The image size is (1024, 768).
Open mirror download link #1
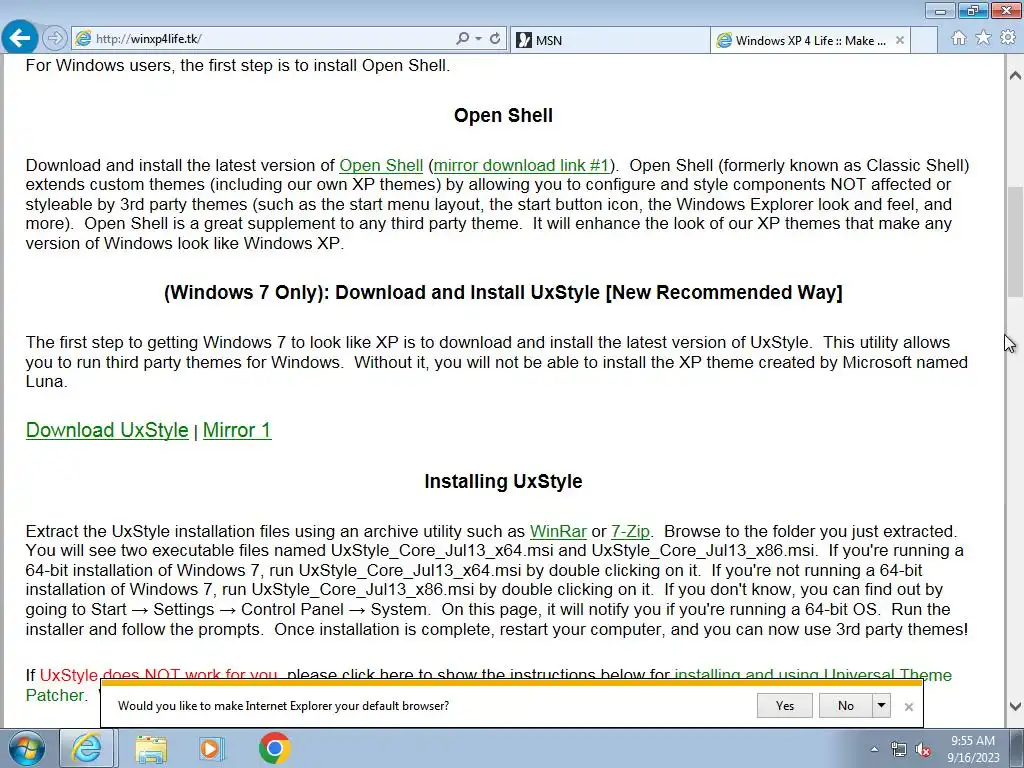(522, 165)
